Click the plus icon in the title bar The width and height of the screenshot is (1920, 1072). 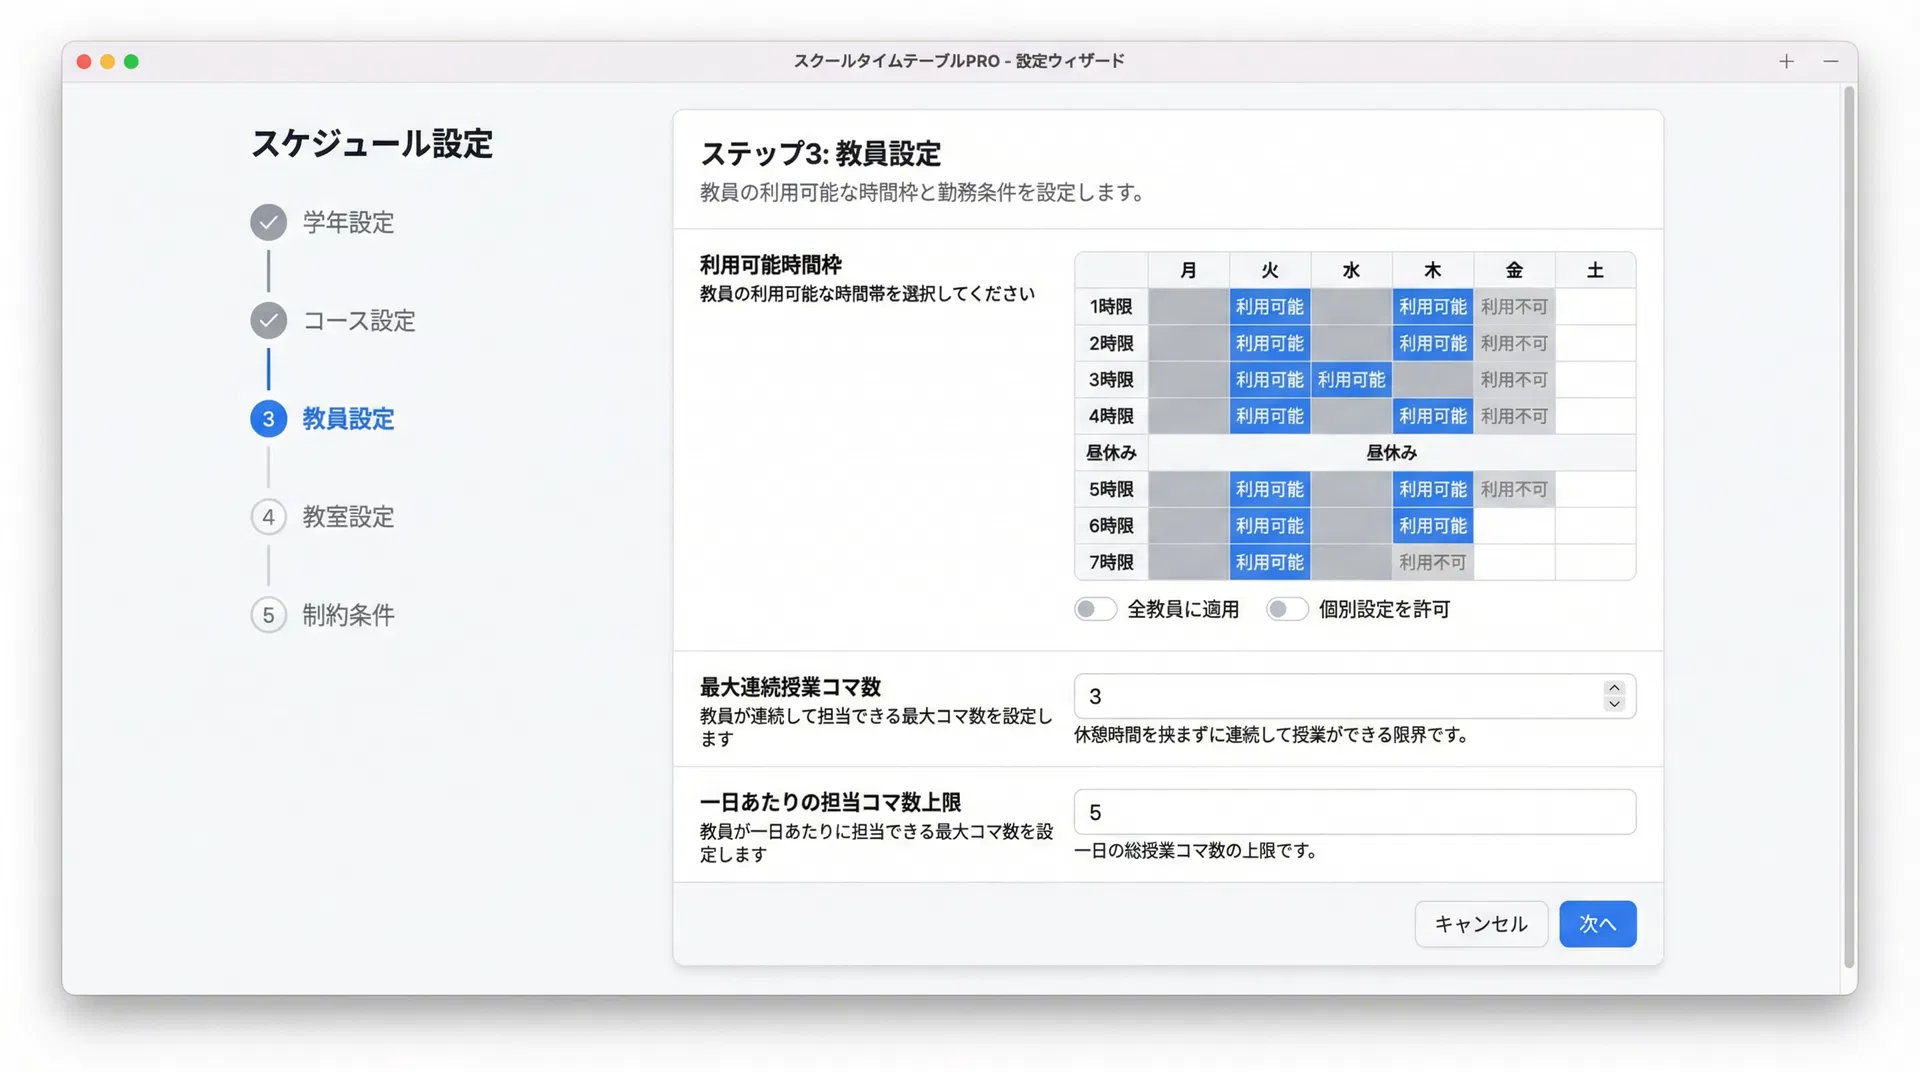pos(1786,61)
